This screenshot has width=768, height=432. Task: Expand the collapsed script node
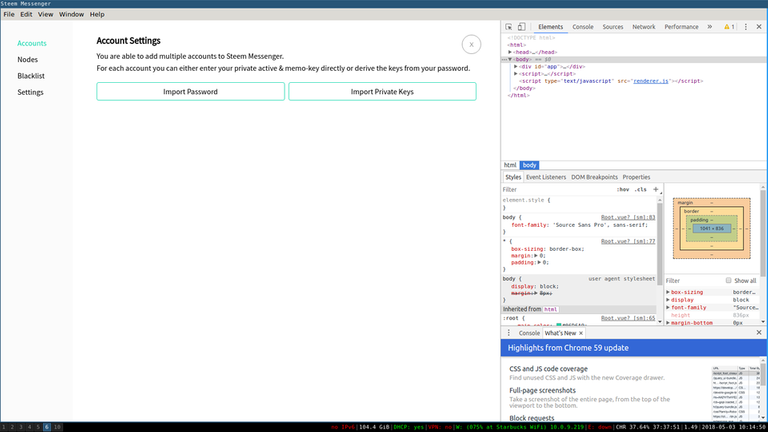tap(516, 74)
